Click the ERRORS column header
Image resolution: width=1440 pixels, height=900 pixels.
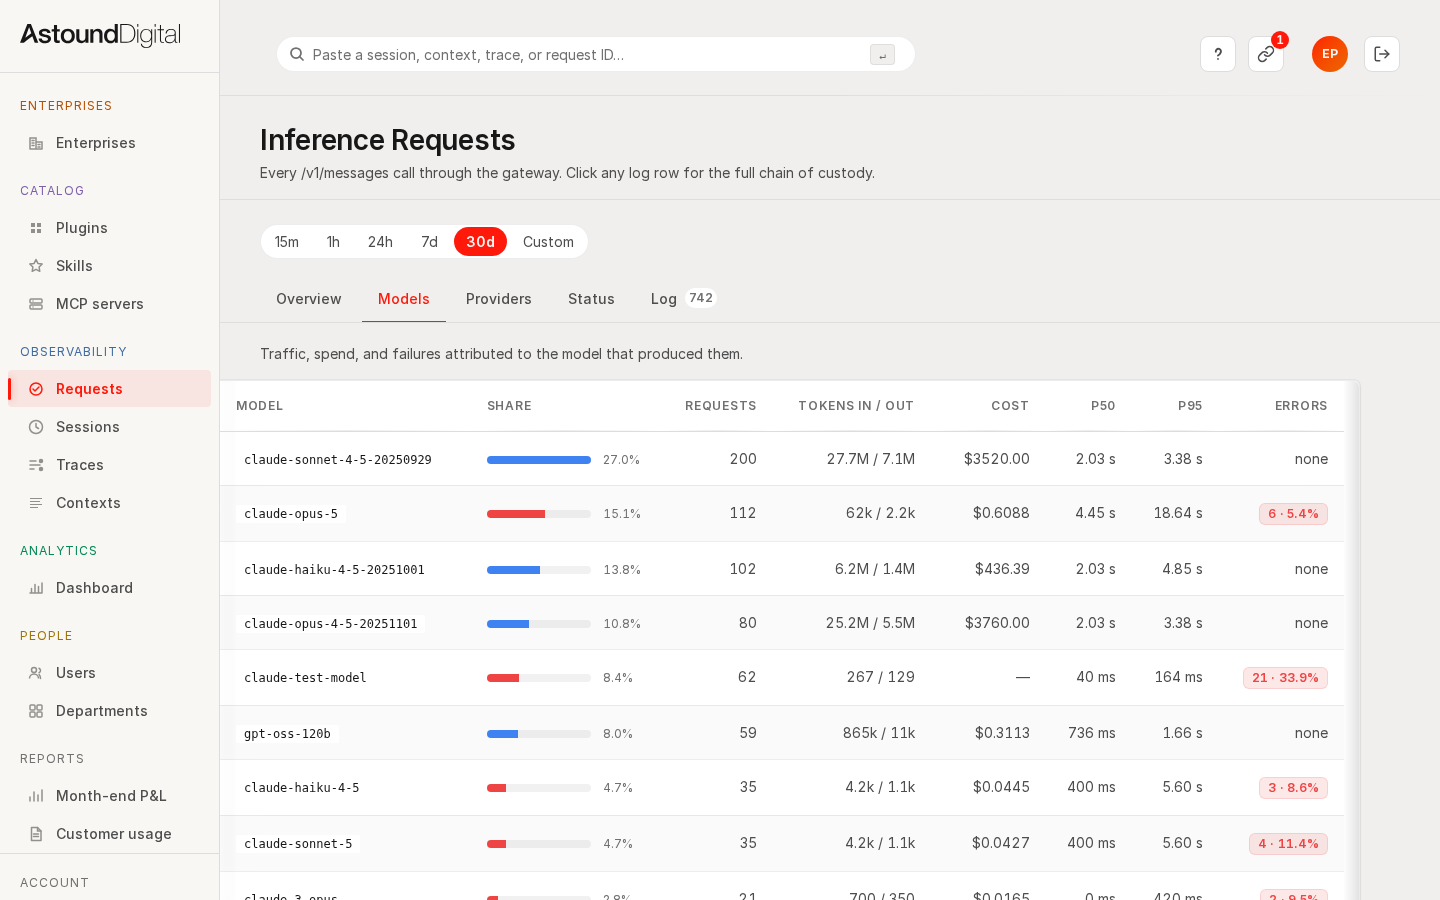pos(1301,406)
